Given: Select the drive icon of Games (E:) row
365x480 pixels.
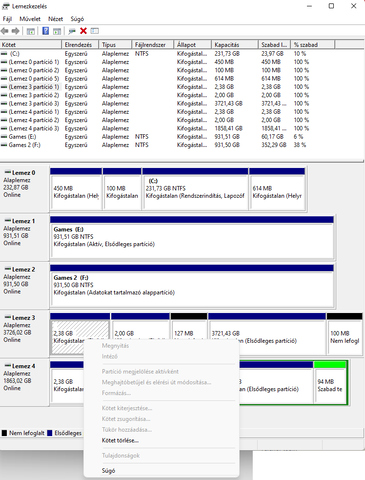Looking at the screenshot, I should click(4, 137).
